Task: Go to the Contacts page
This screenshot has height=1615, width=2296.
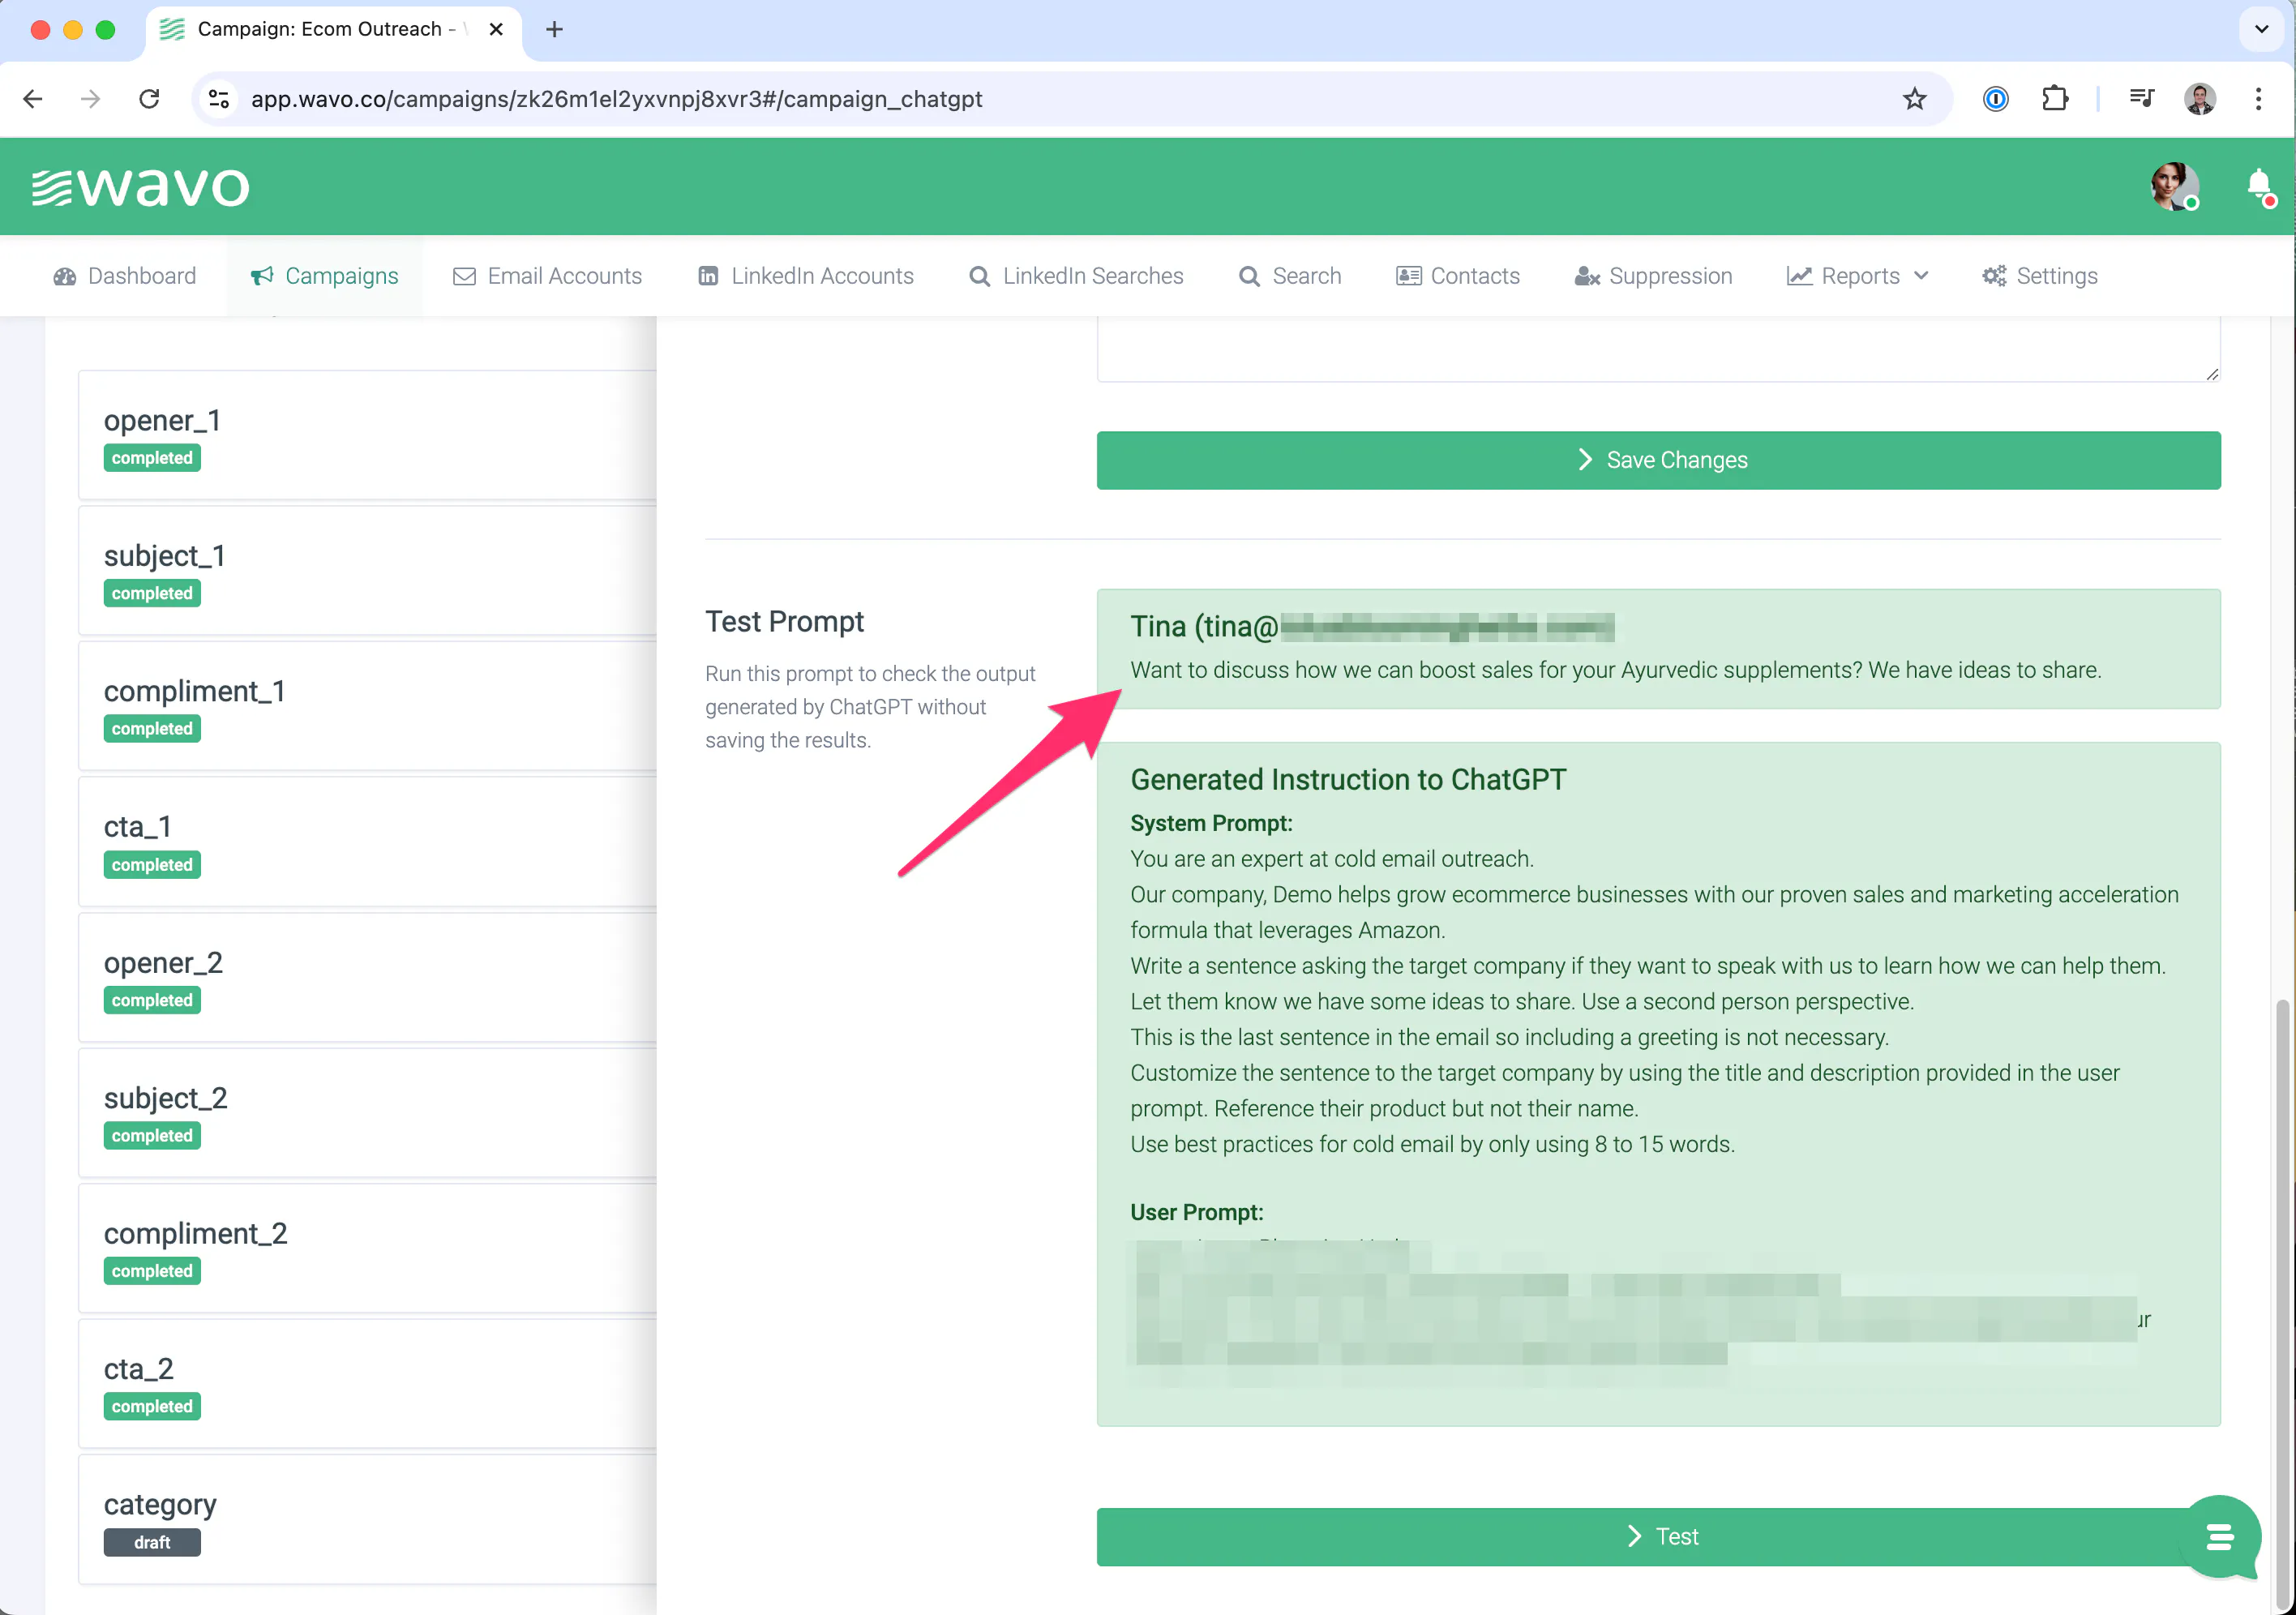Action: tap(1458, 276)
